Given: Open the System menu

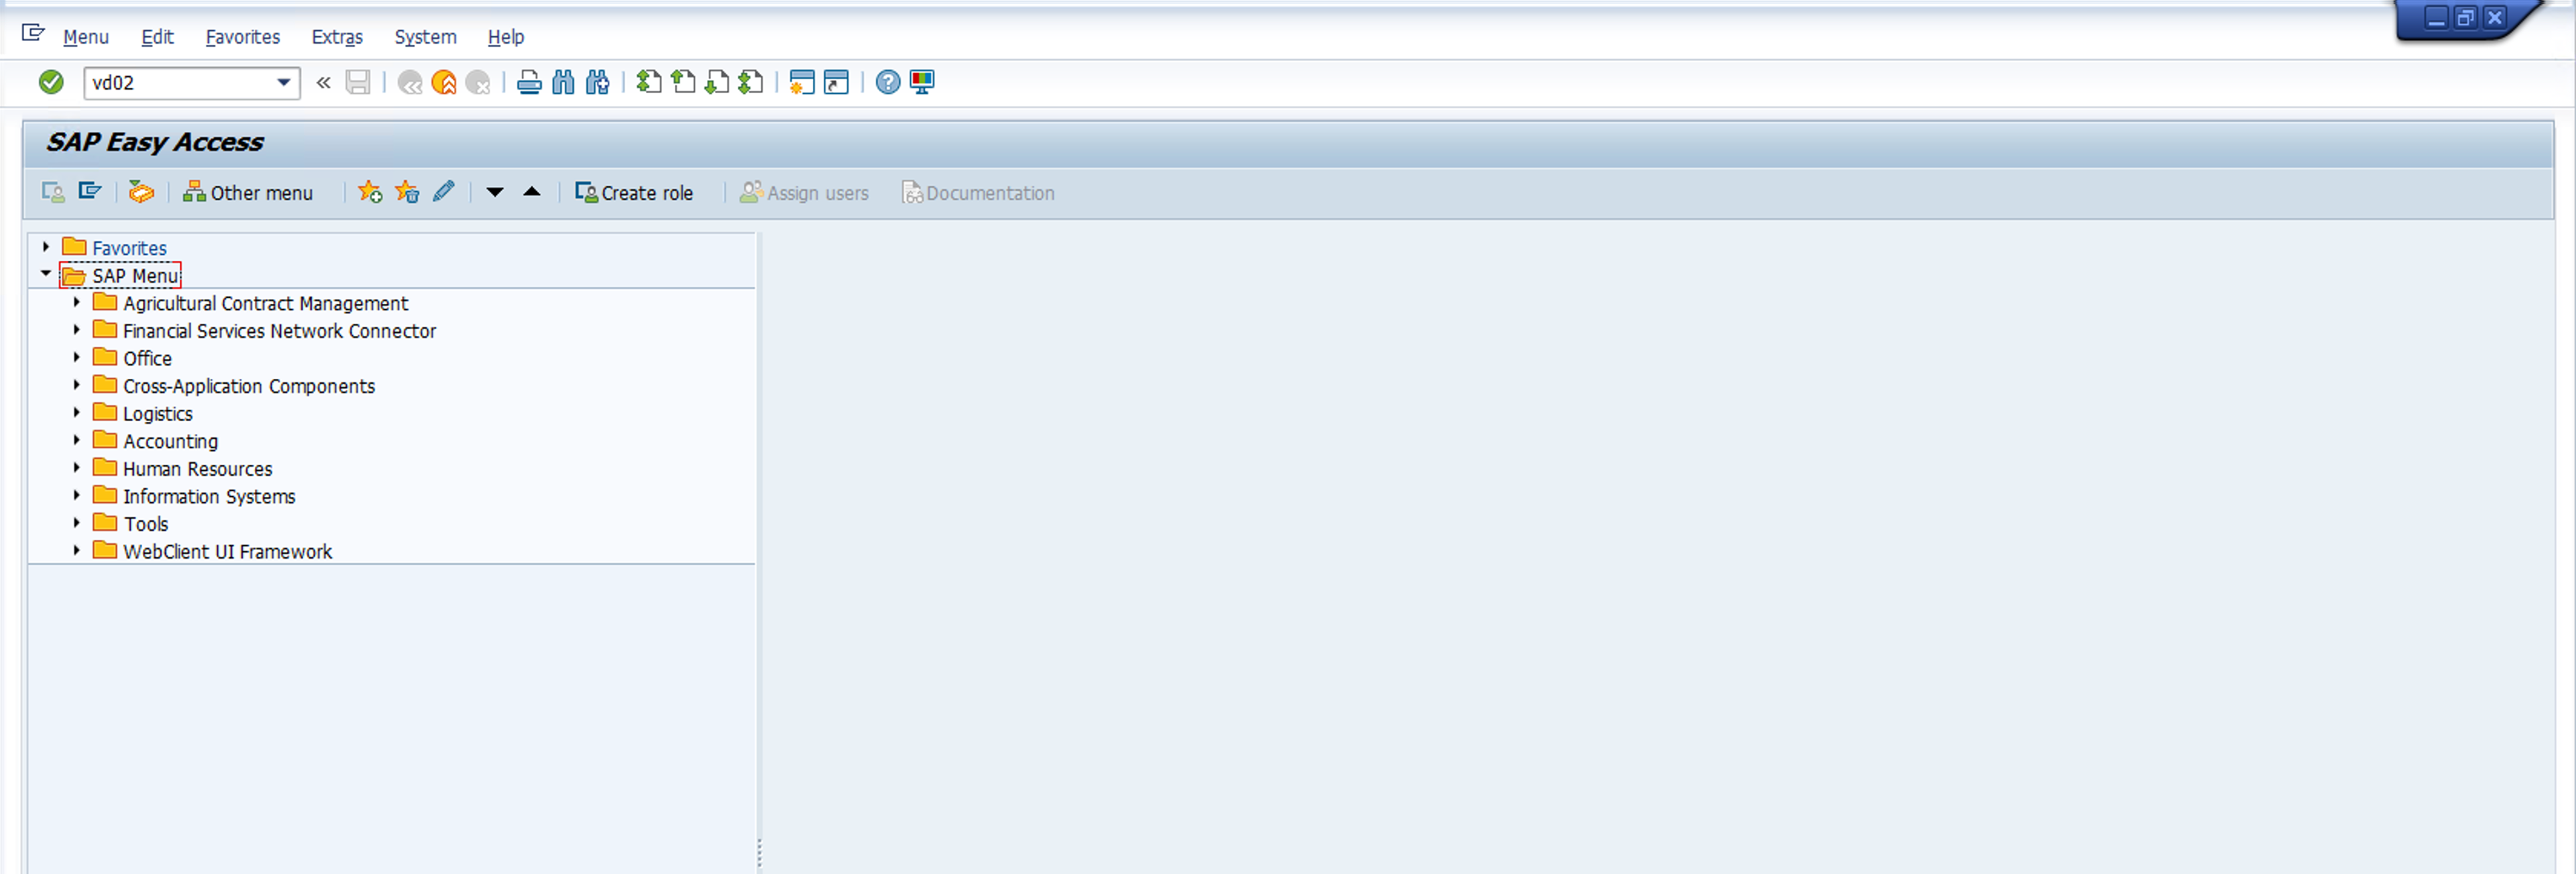Looking at the screenshot, I should 425,37.
